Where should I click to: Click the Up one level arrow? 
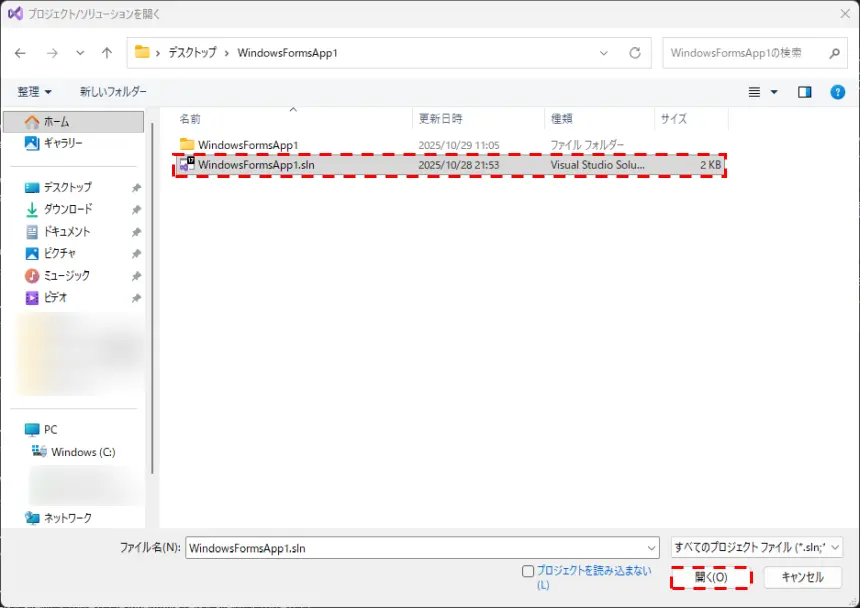[107, 53]
